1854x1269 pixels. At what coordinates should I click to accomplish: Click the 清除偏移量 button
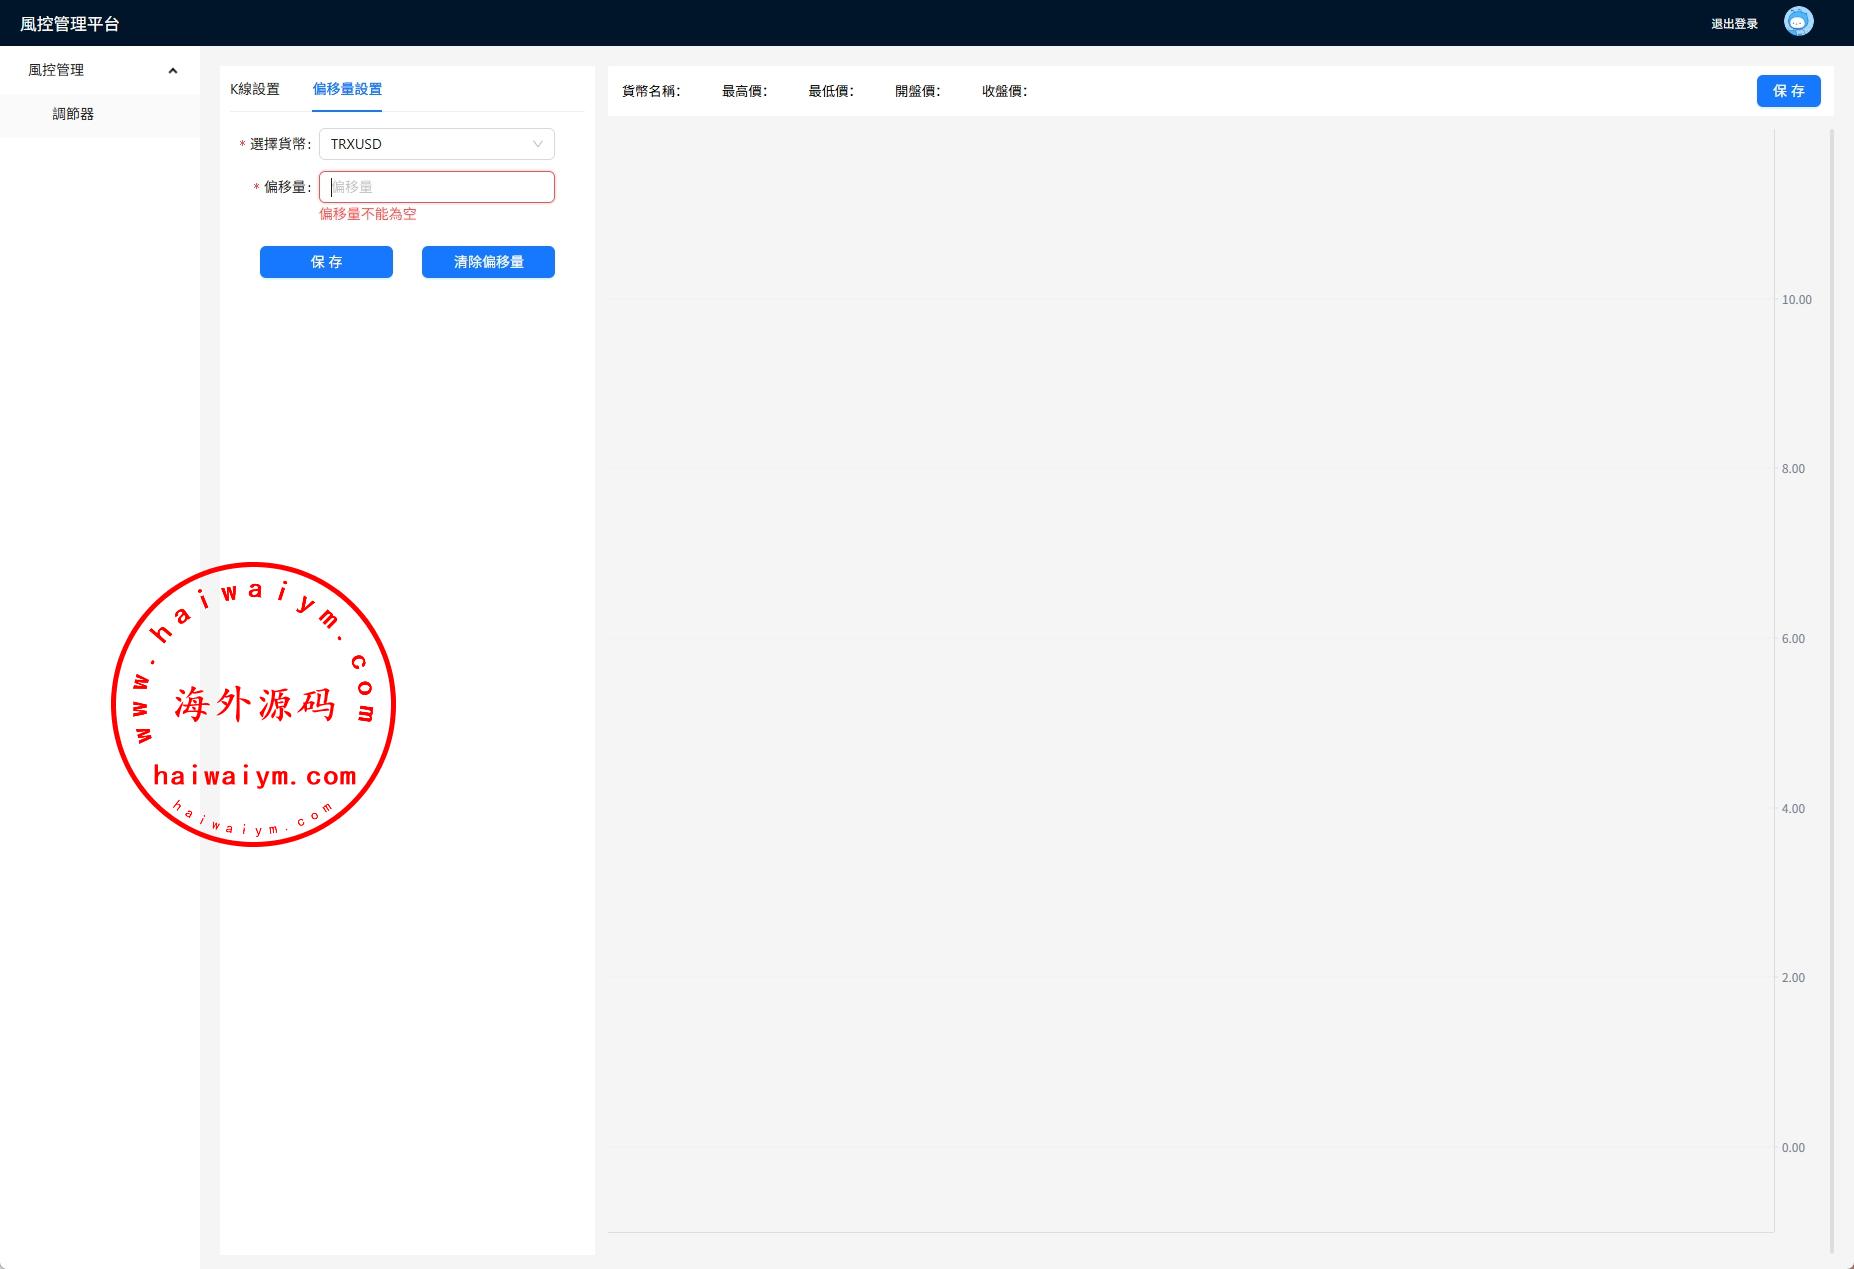pyautogui.click(x=488, y=262)
